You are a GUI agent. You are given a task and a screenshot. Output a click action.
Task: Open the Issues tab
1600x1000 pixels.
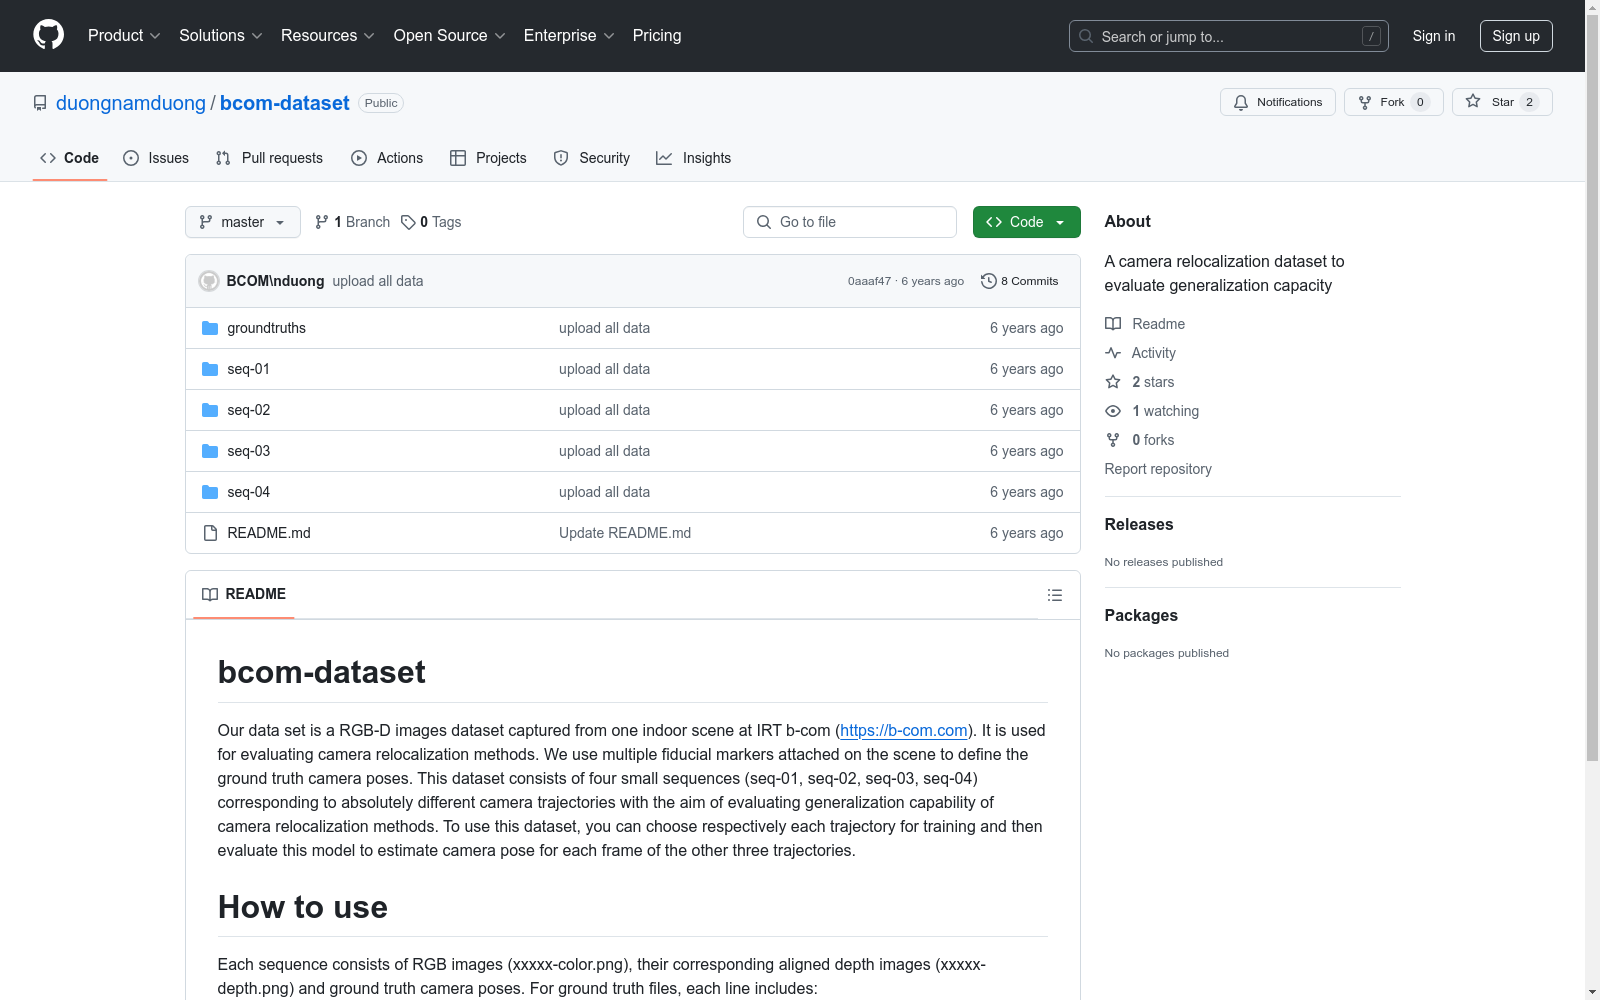pyautogui.click(x=156, y=158)
